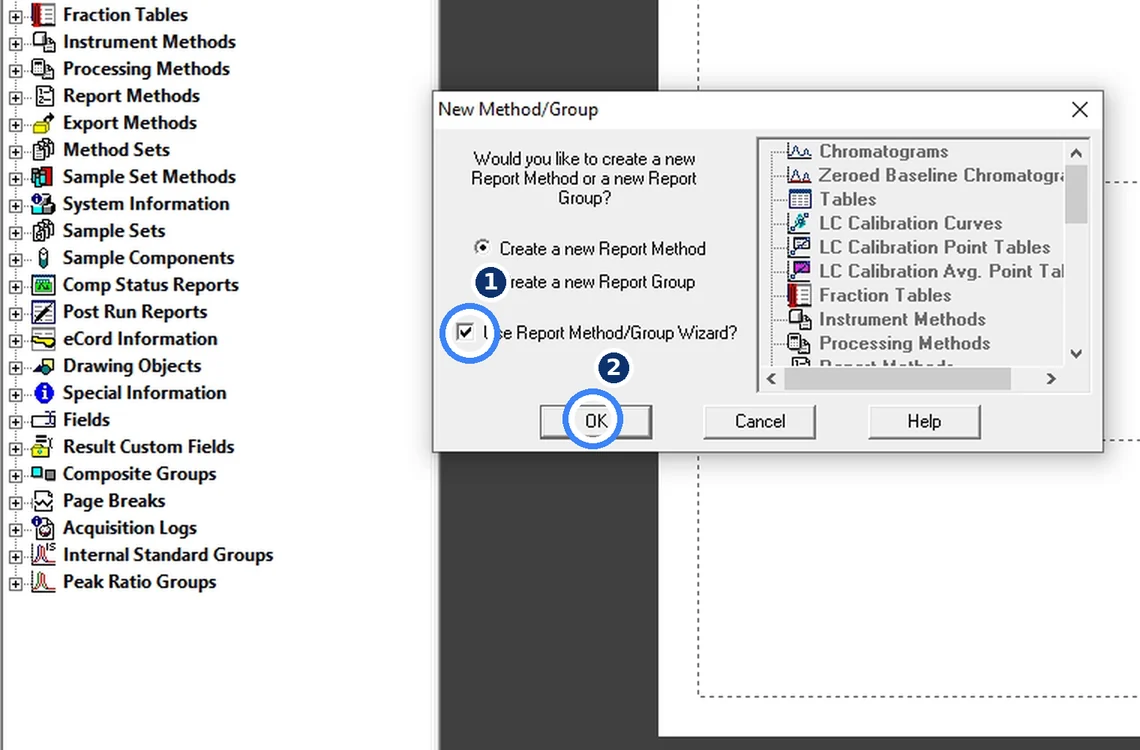This screenshot has width=1140, height=750.
Task: Open Help for the dialog
Action: pyautogui.click(x=924, y=422)
